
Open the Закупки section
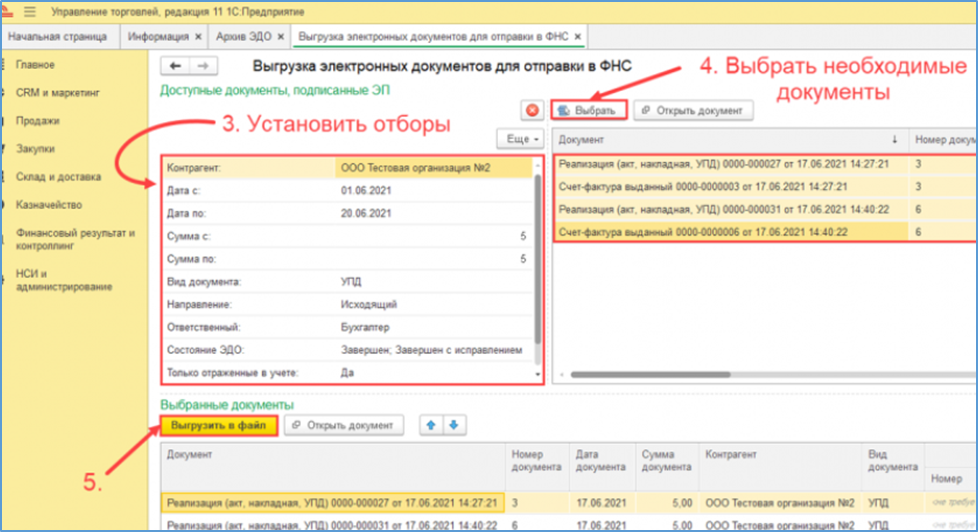[35, 149]
